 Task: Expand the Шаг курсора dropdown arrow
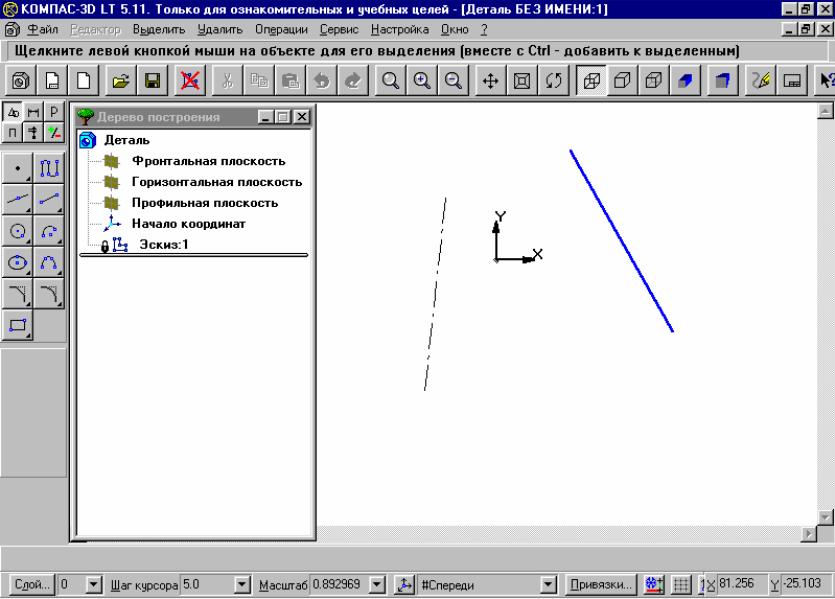242,585
